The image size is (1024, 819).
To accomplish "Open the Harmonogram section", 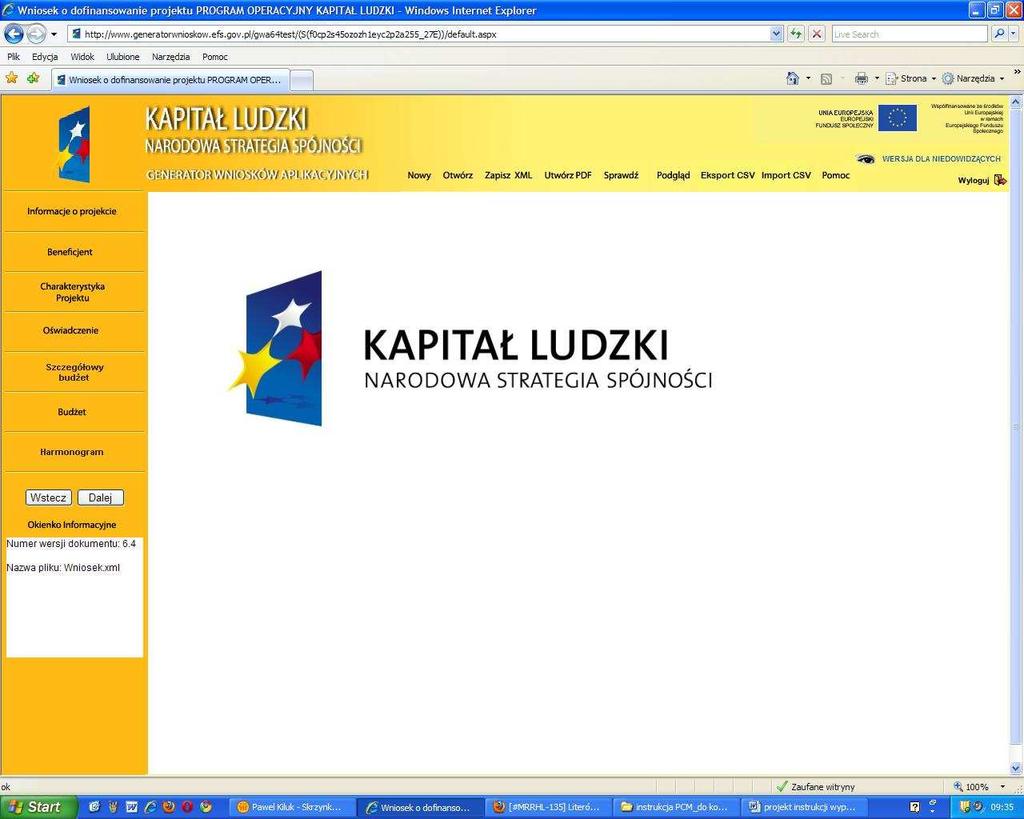I will pyautogui.click(x=72, y=452).
